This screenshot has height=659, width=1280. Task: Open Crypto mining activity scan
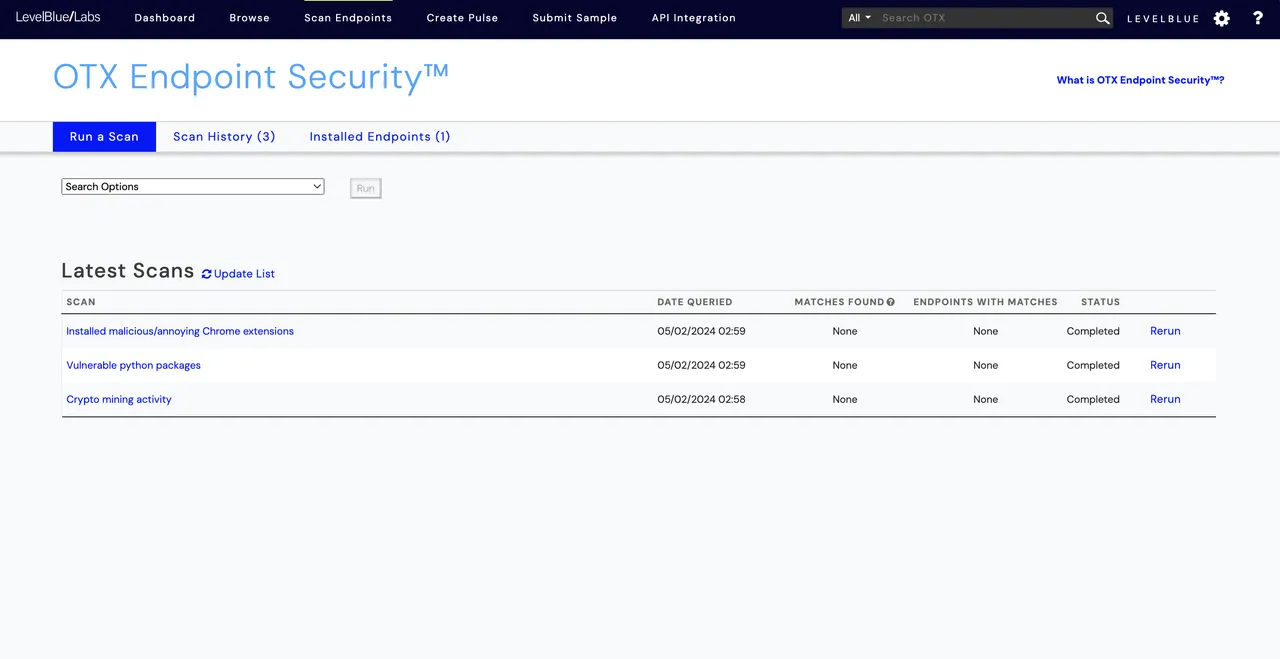click(x=119, y=399)
